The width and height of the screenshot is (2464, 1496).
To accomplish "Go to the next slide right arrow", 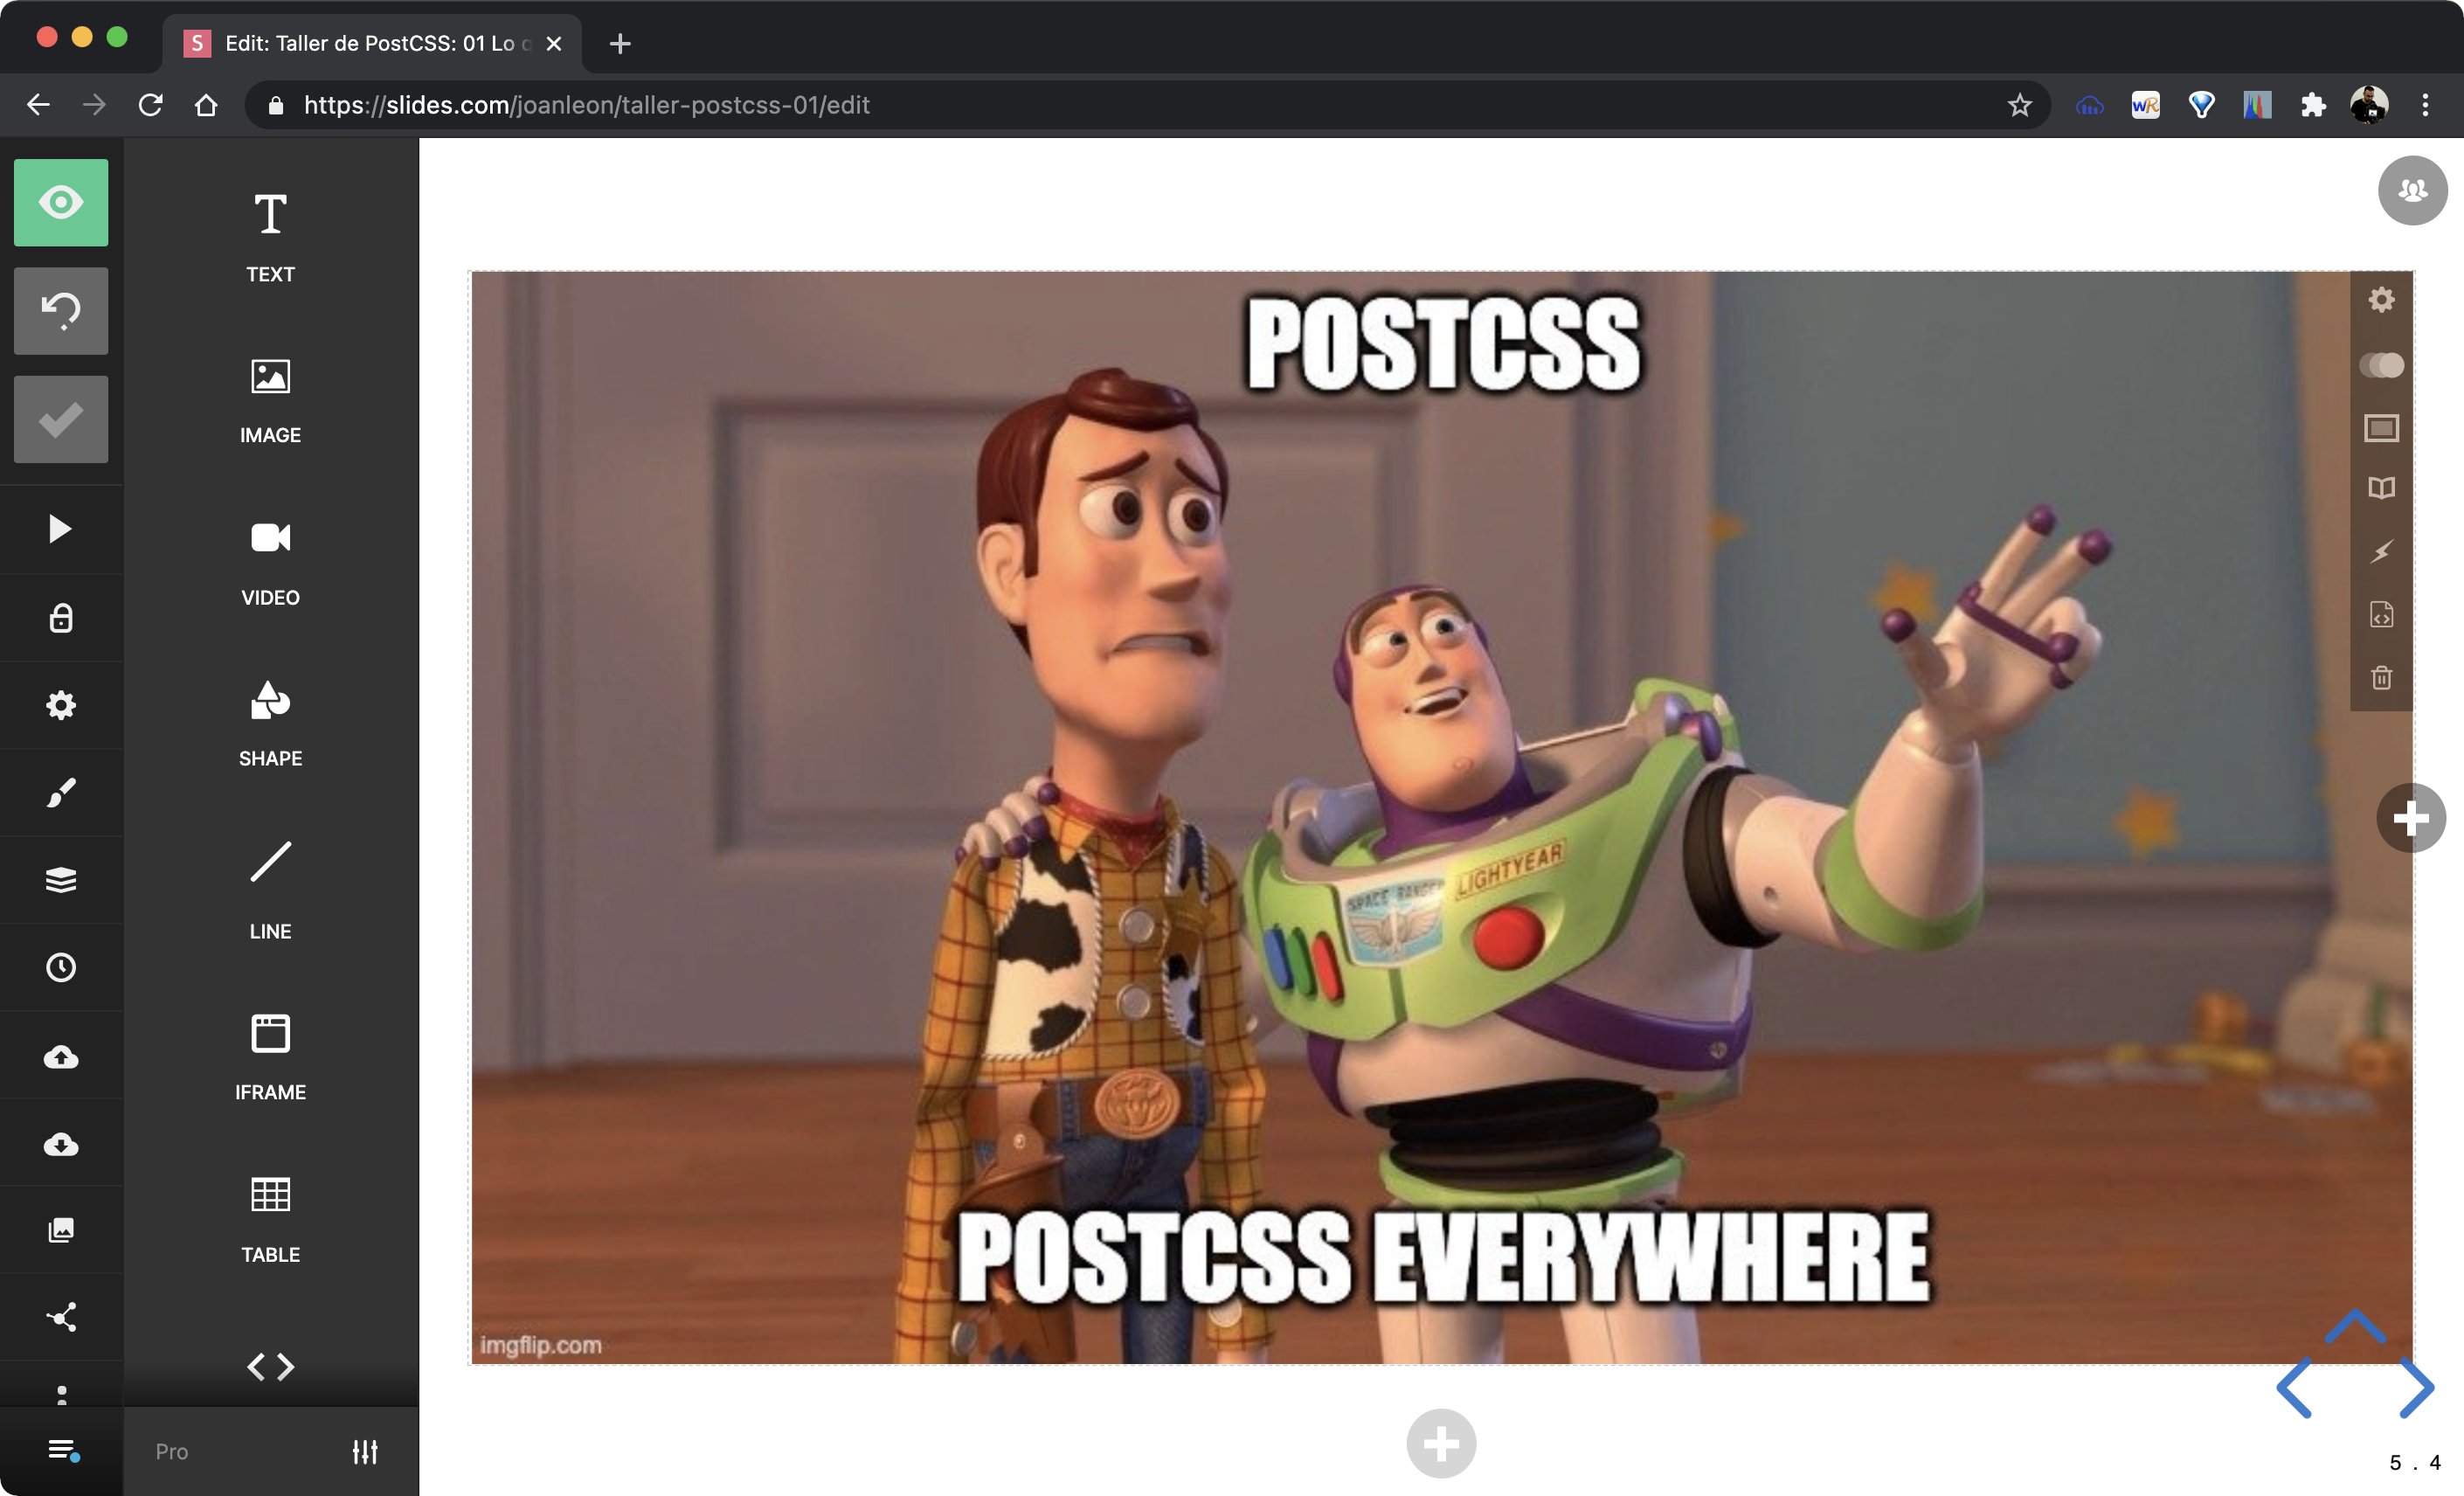I will [x=2416, y=1387].
